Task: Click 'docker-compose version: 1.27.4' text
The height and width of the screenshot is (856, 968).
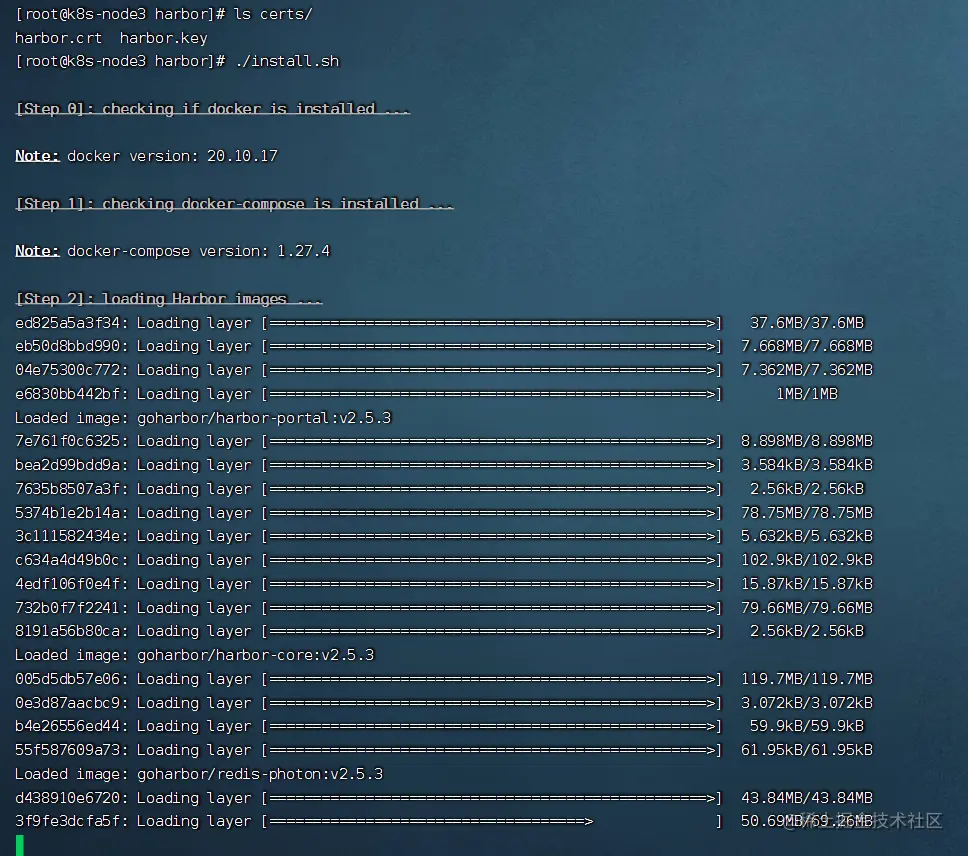Action: (x=199, y=251)
